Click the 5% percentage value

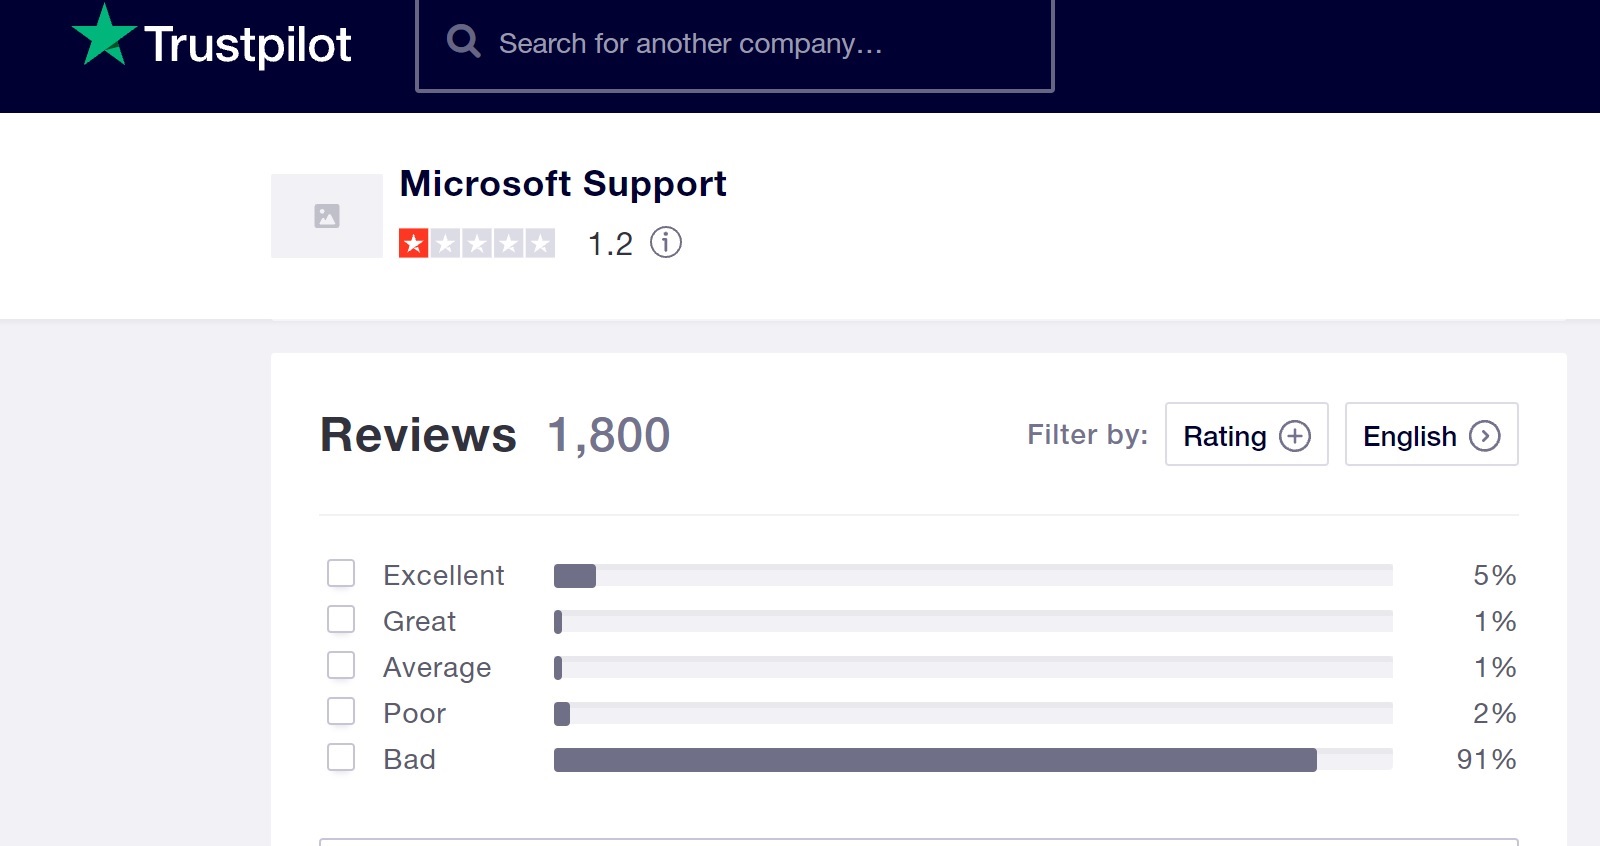(x=1495, y=575)
